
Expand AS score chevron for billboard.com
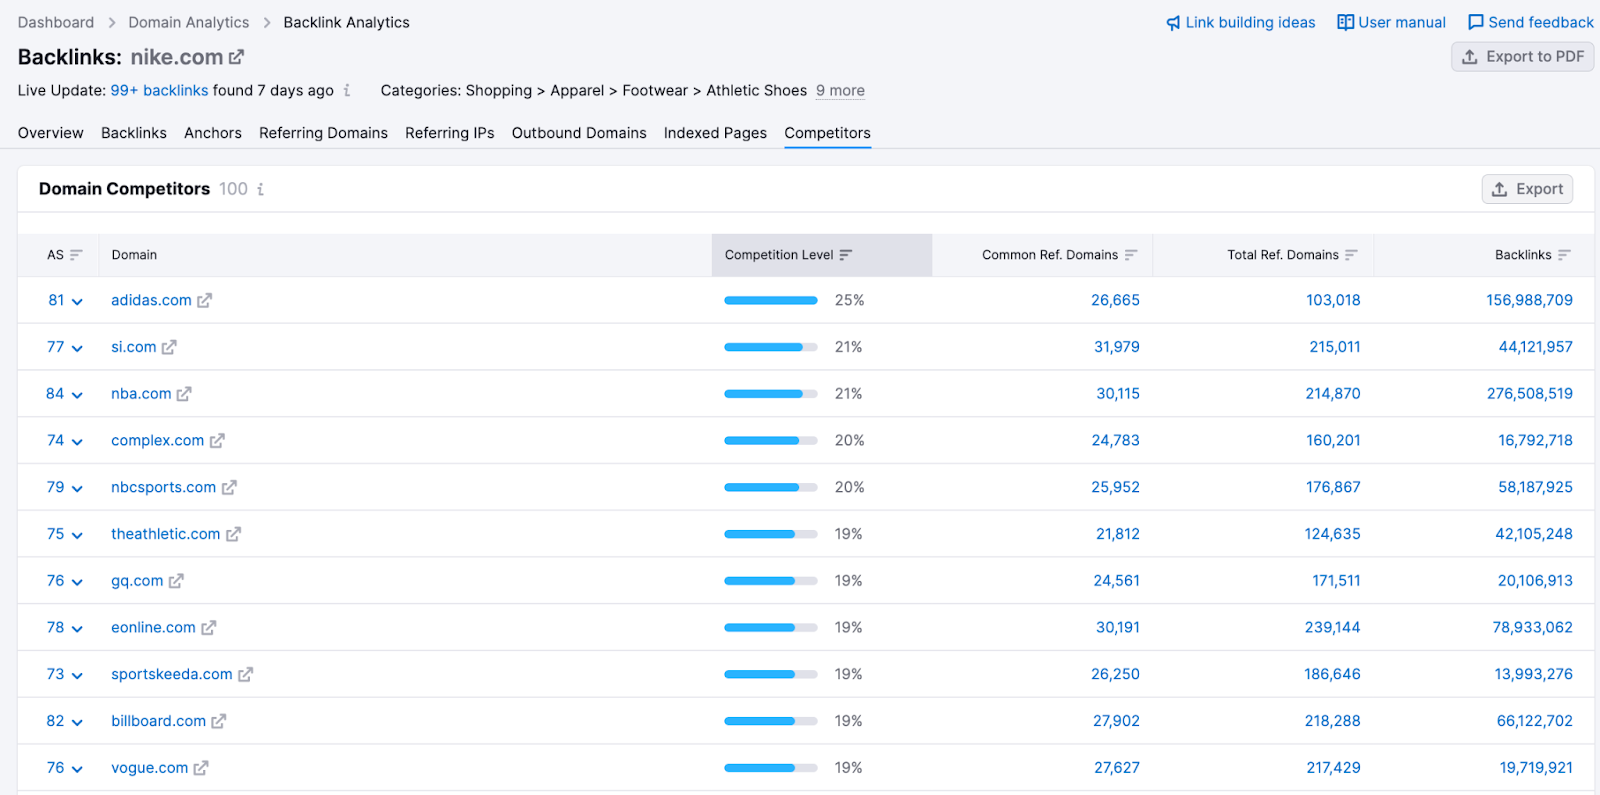pyautogui.click(x=77, y=723)
